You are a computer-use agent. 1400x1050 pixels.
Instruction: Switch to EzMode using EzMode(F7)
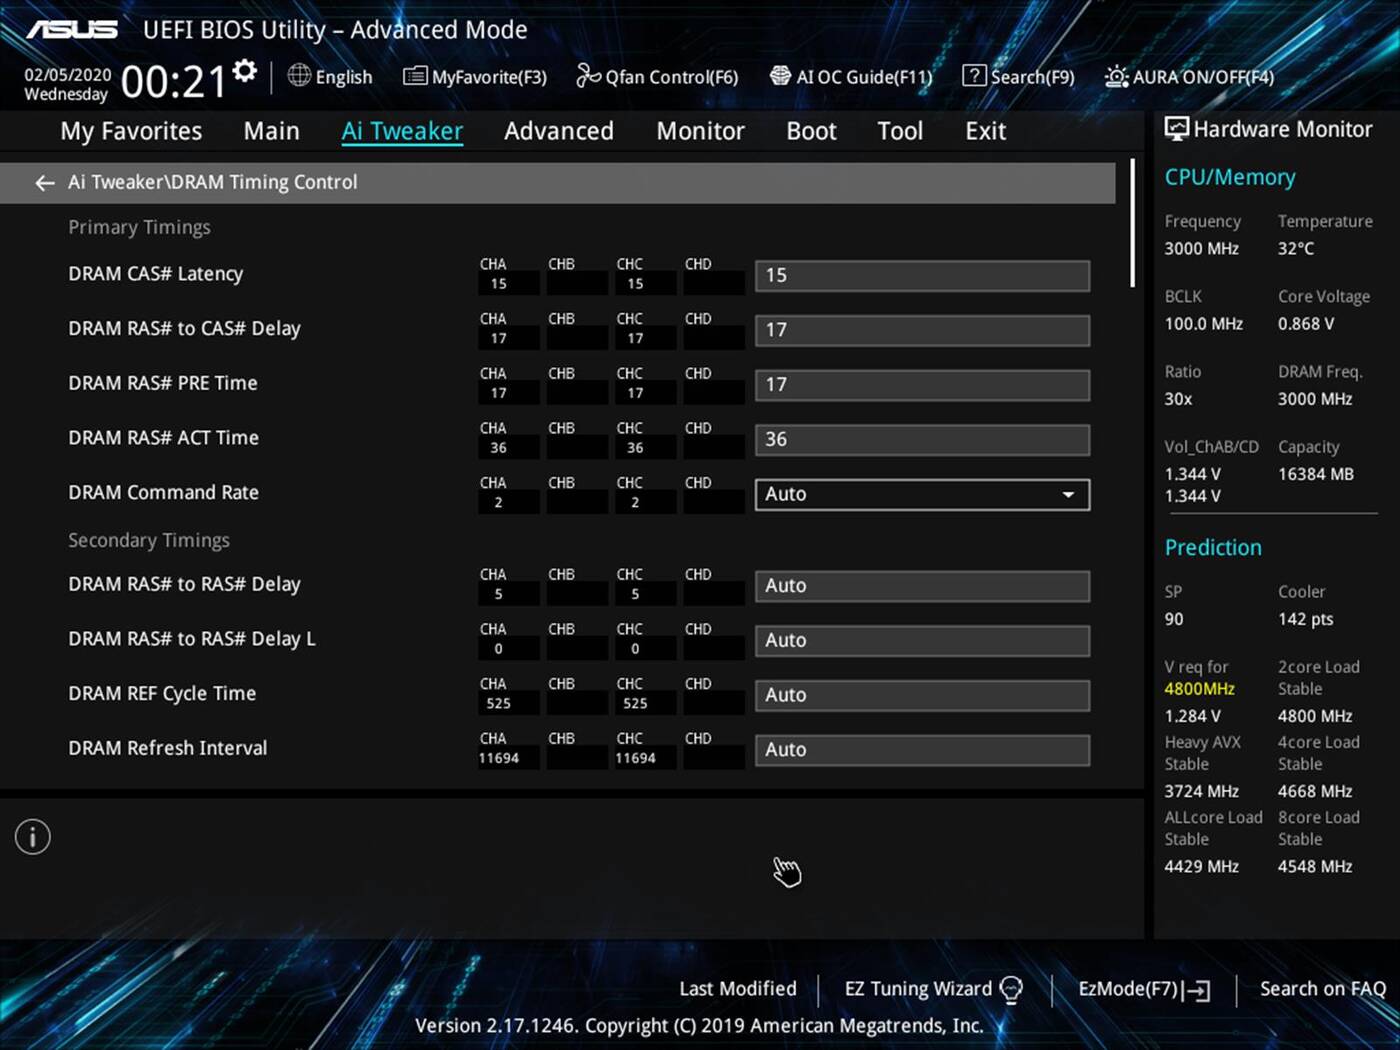coord(1141,988)
